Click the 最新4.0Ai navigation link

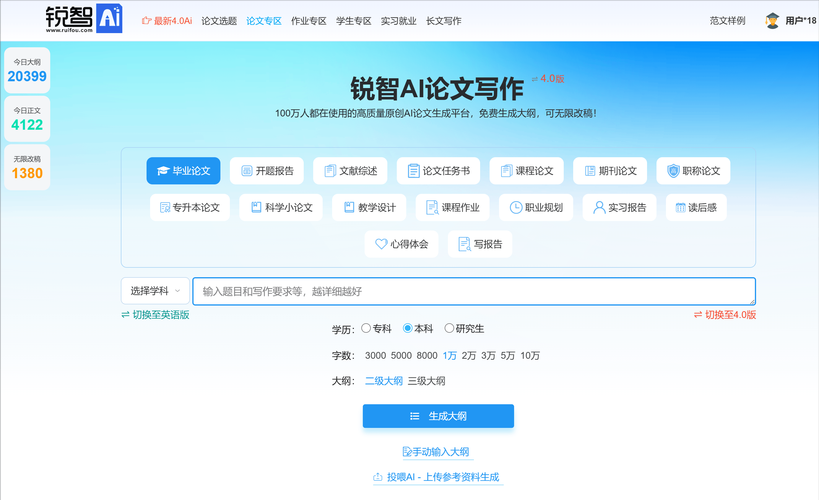pyautogui.click(x=167, y=21)
